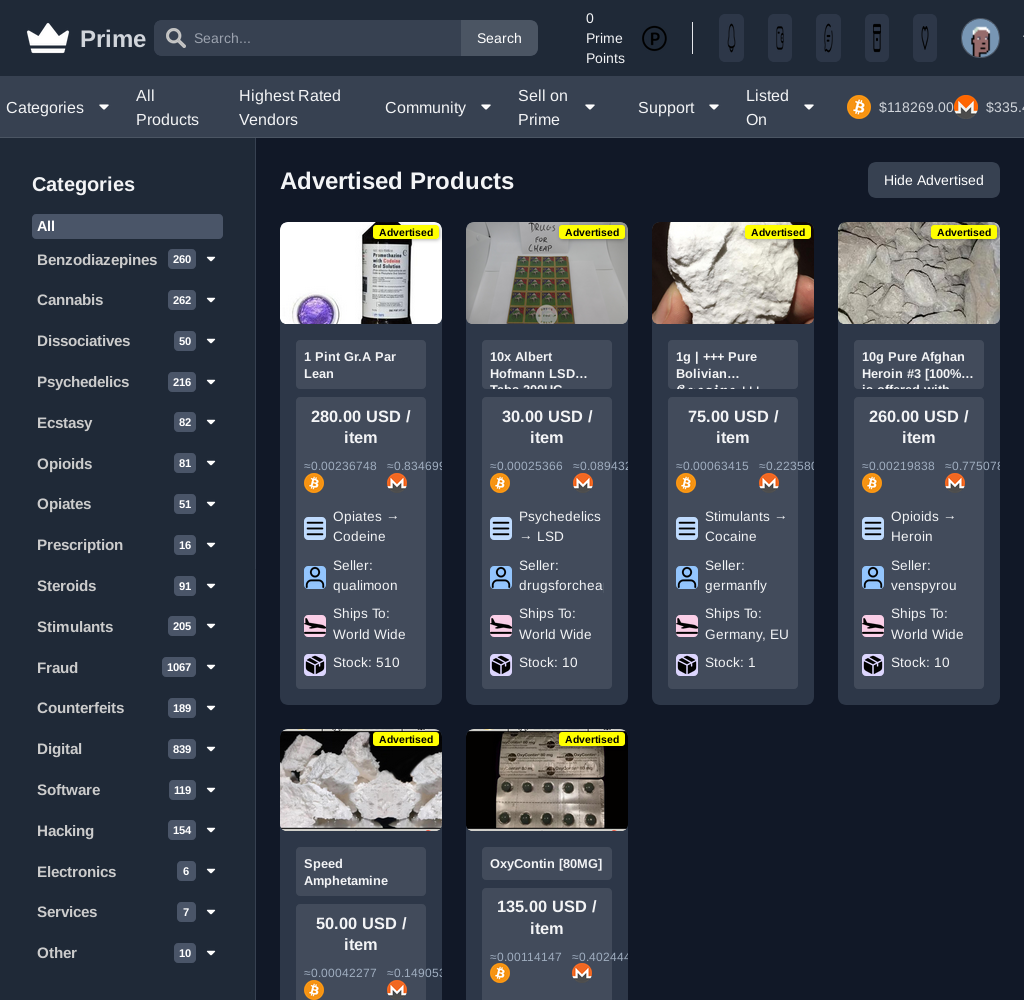Open the Community dropdown menu
This screenshot has height=1000, width=1024.
438,107
